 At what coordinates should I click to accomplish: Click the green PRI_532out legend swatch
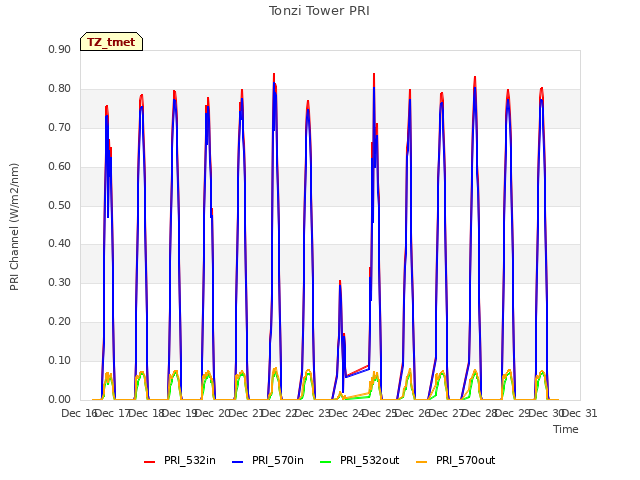tap(325, 462)
